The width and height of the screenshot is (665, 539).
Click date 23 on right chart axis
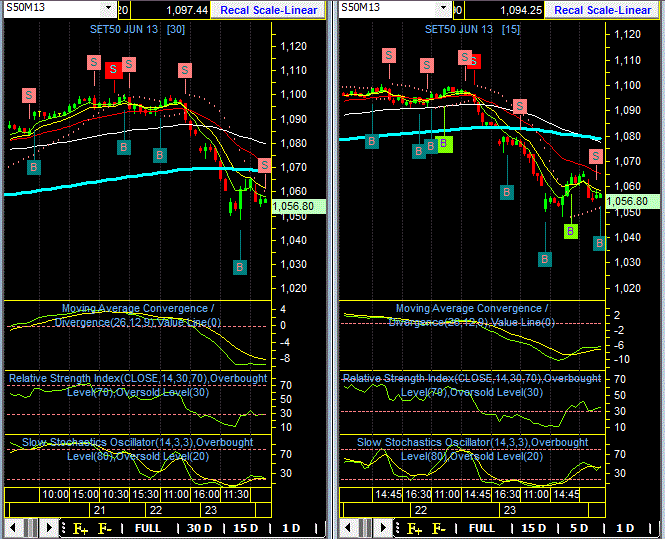509,510
